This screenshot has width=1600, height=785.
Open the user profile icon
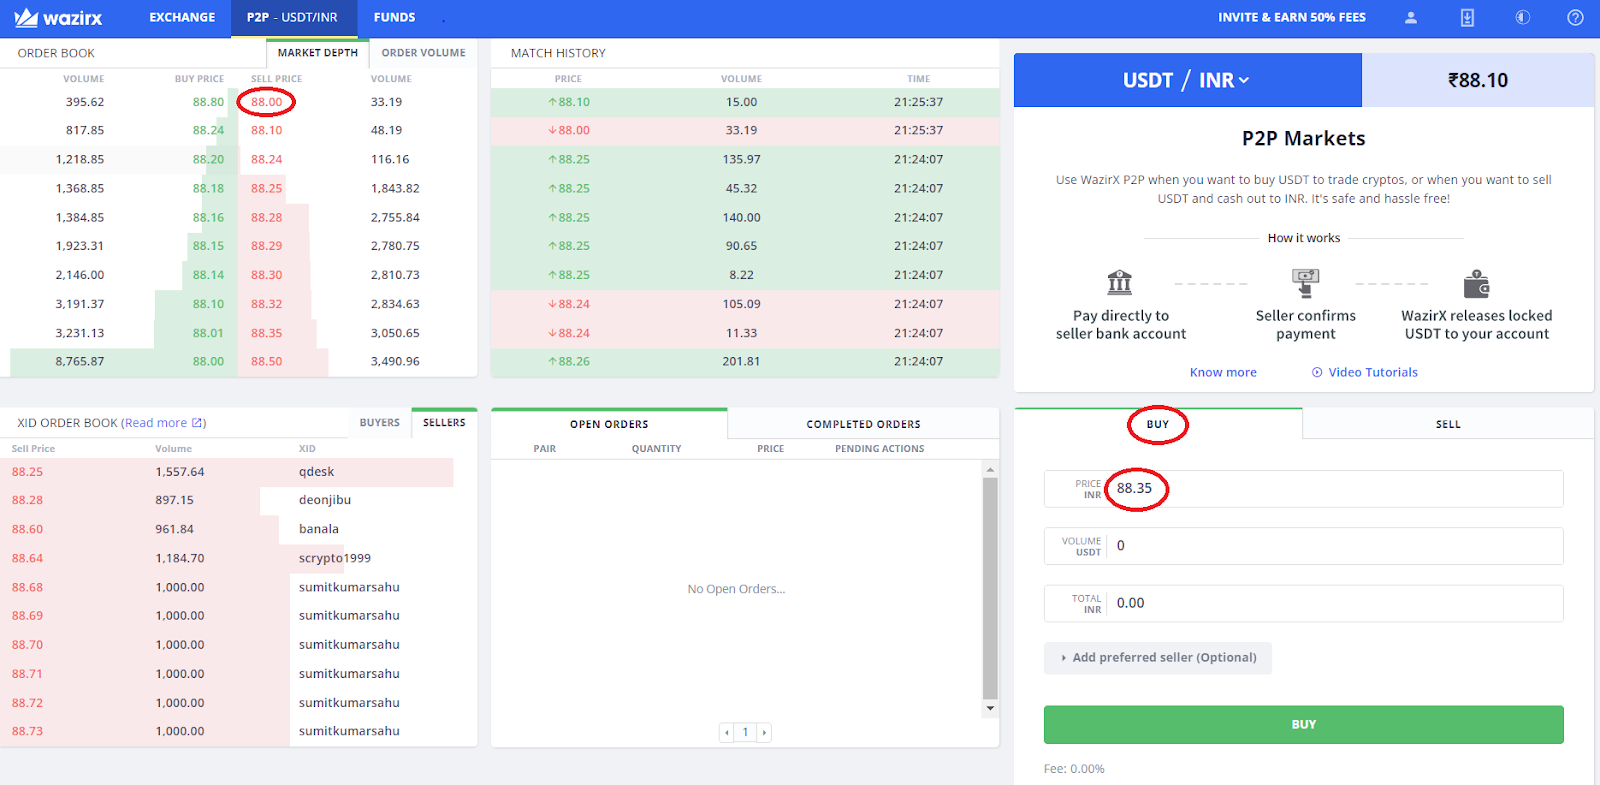tap(1411, 18)
